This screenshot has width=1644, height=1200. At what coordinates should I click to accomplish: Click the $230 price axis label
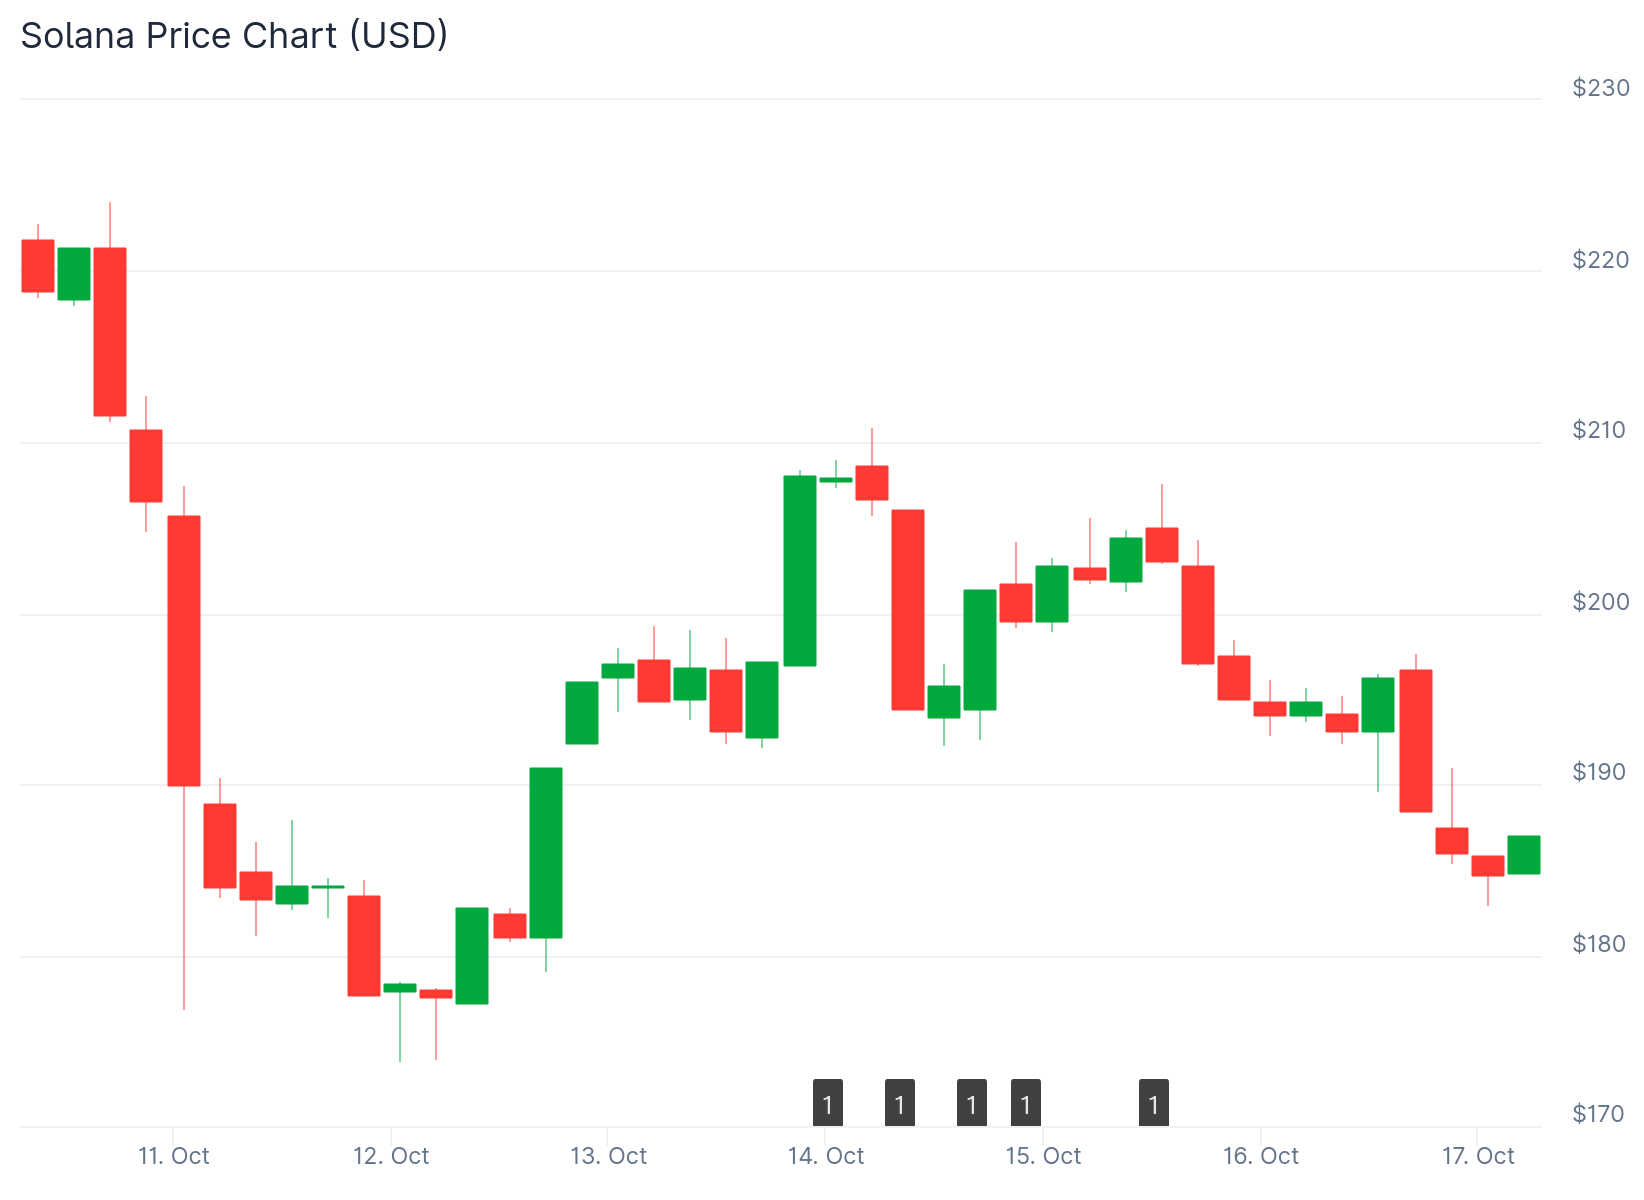coord(1600,88)
